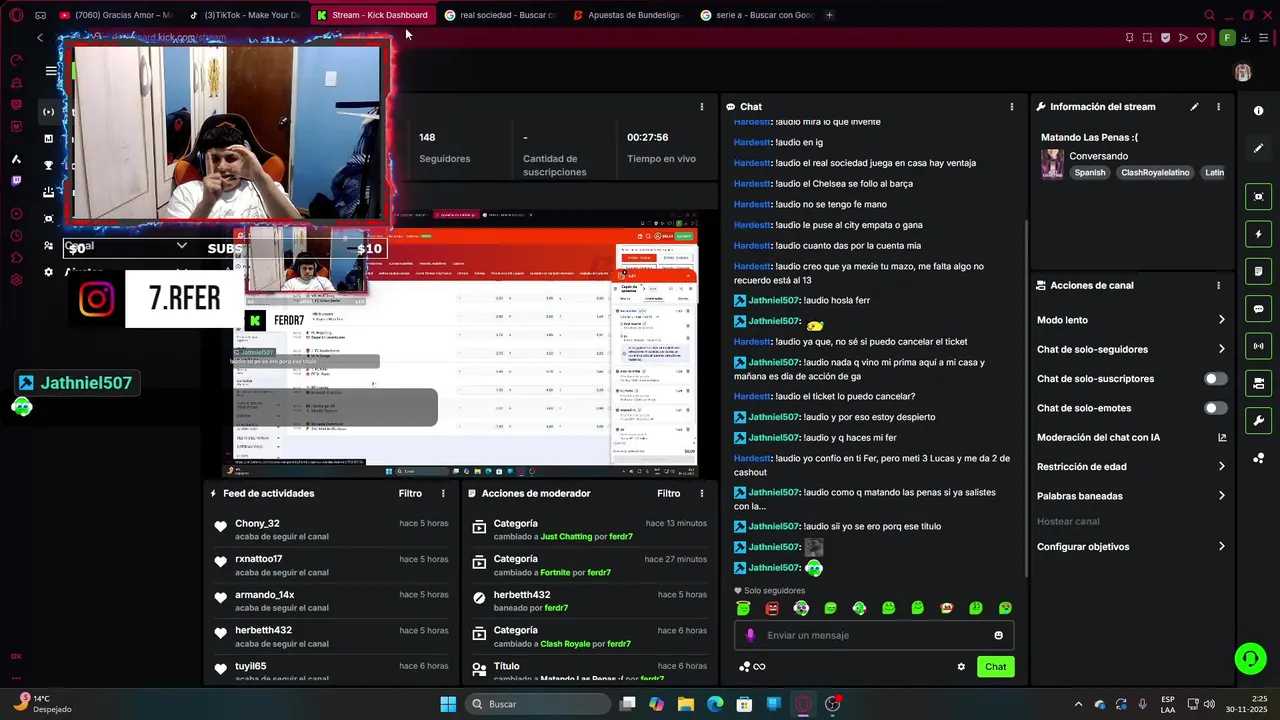Switch to the Apuestas de Bundesliga tab
This screenshot has width=1280, height=720.
(628, 15)
